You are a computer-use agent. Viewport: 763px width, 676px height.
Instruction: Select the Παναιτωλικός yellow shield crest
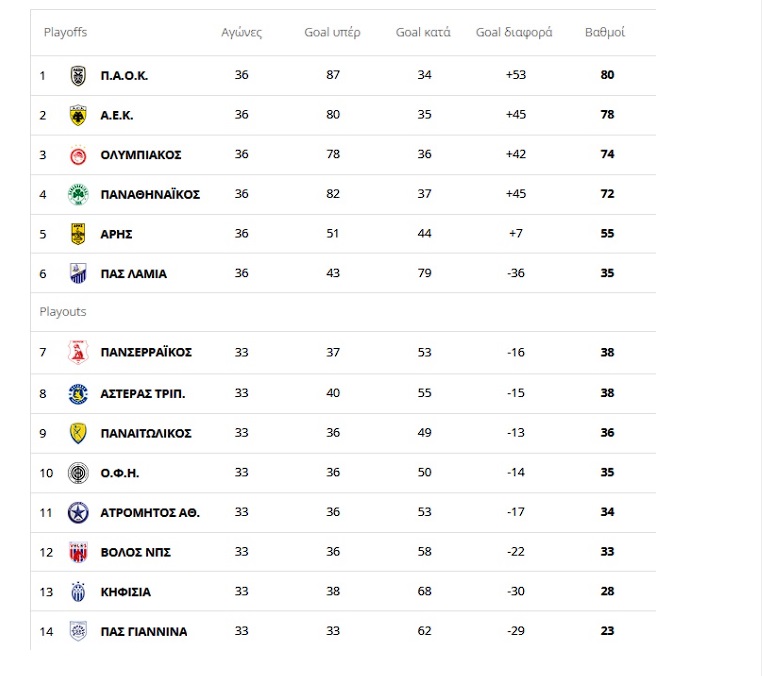78,433
